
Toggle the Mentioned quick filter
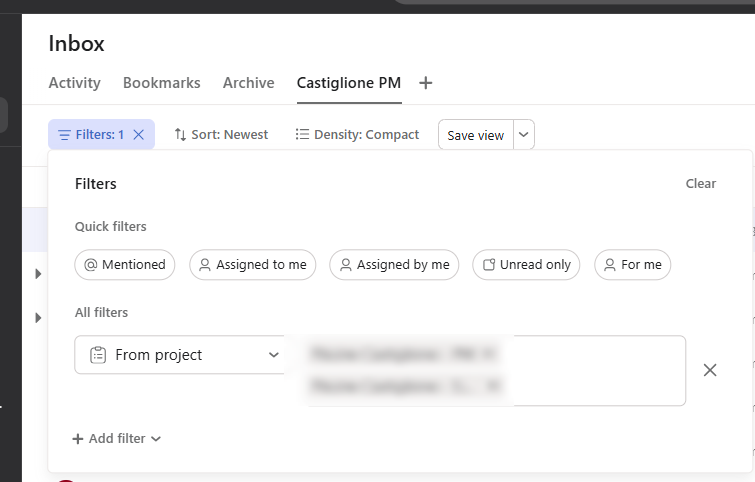[x=125, y=265]
